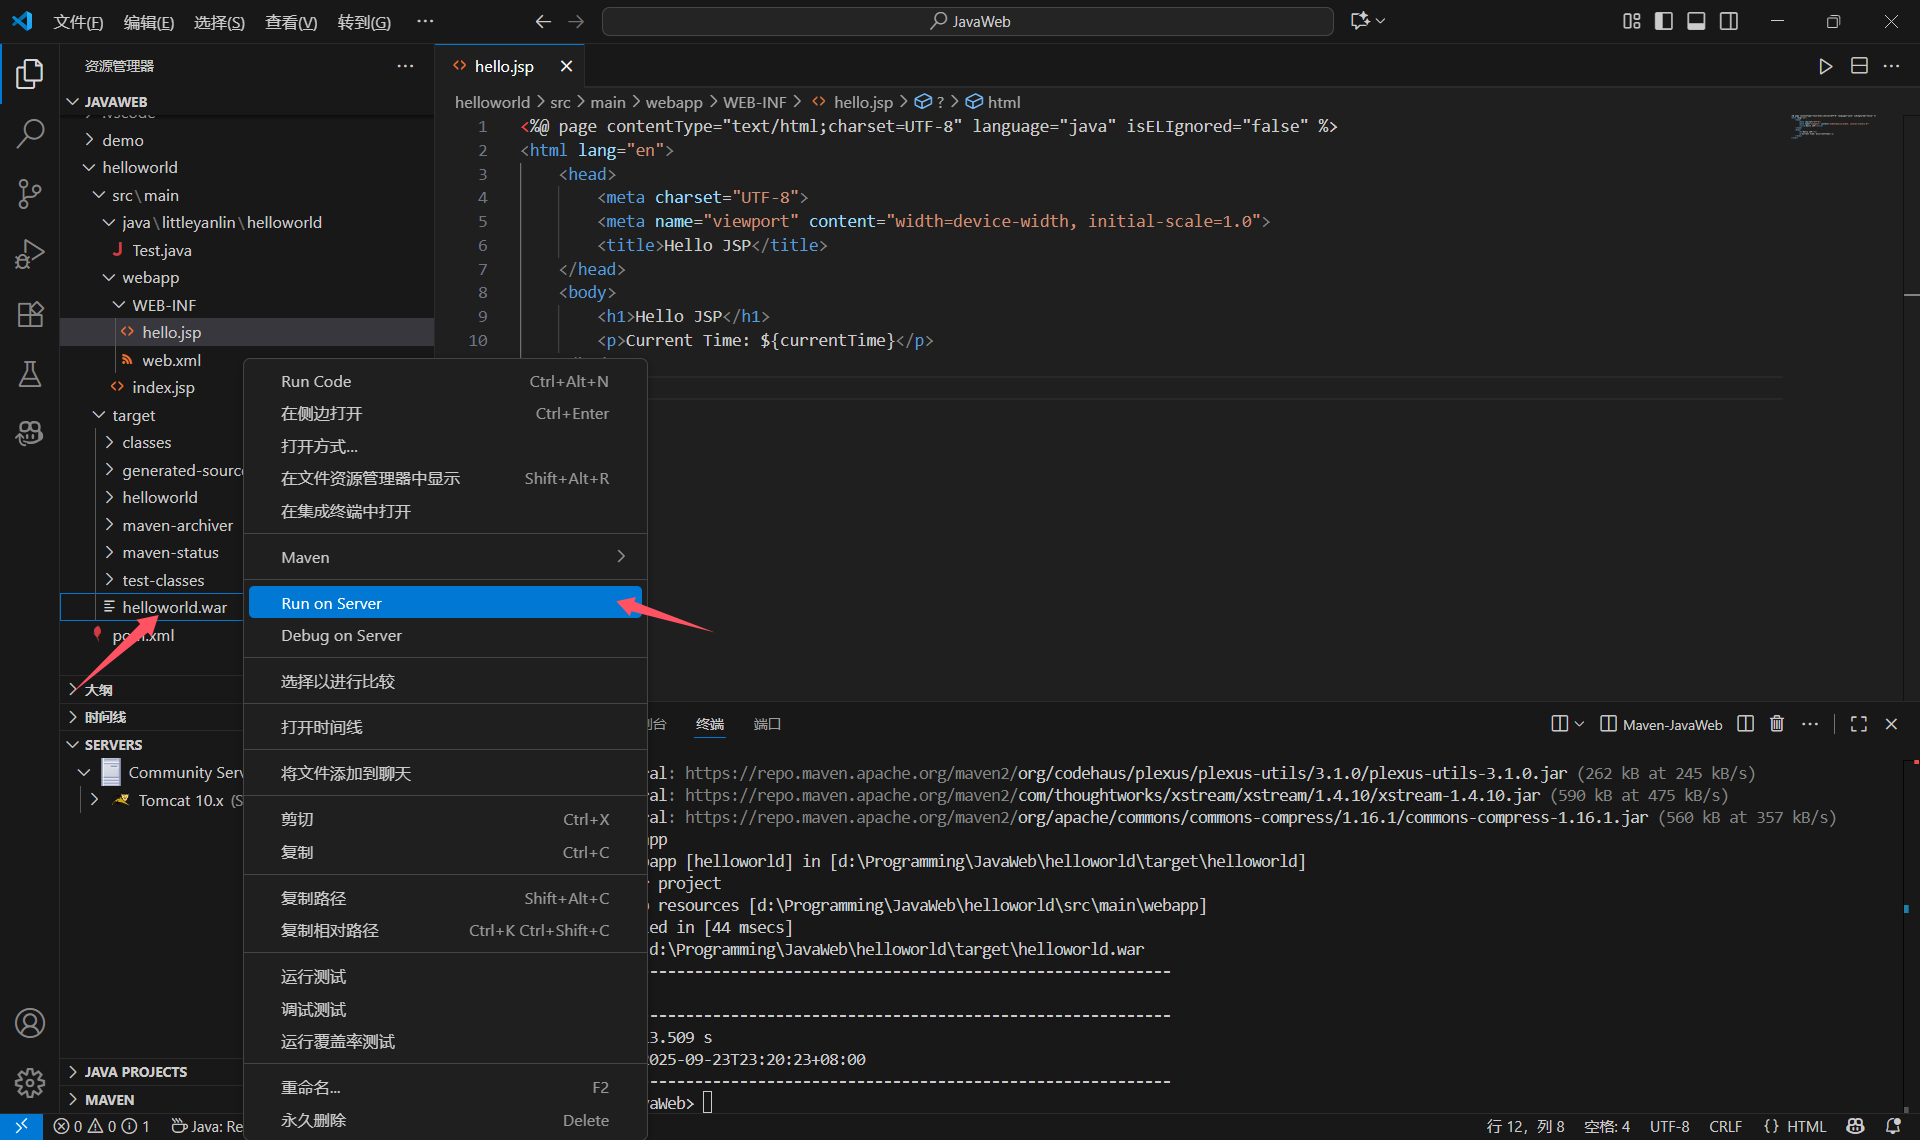Click the Run file play icon
Viewport: 1920px width, 1140px height.
(x=1825, y=66)
